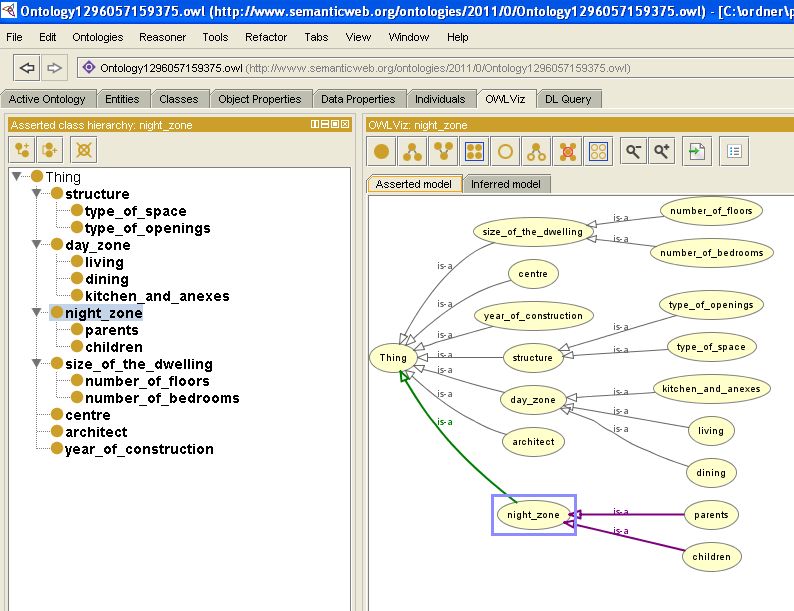Click the OWLViz Show subclasses icon

412,152
